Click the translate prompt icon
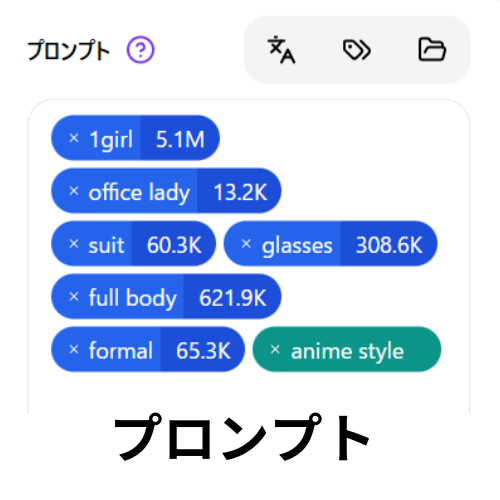500x500 pixels. point(281,49)
